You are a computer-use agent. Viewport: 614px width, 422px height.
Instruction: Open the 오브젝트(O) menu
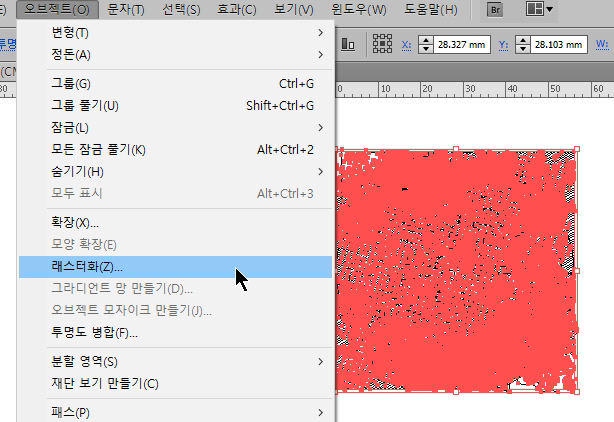[x=57, y=9]
